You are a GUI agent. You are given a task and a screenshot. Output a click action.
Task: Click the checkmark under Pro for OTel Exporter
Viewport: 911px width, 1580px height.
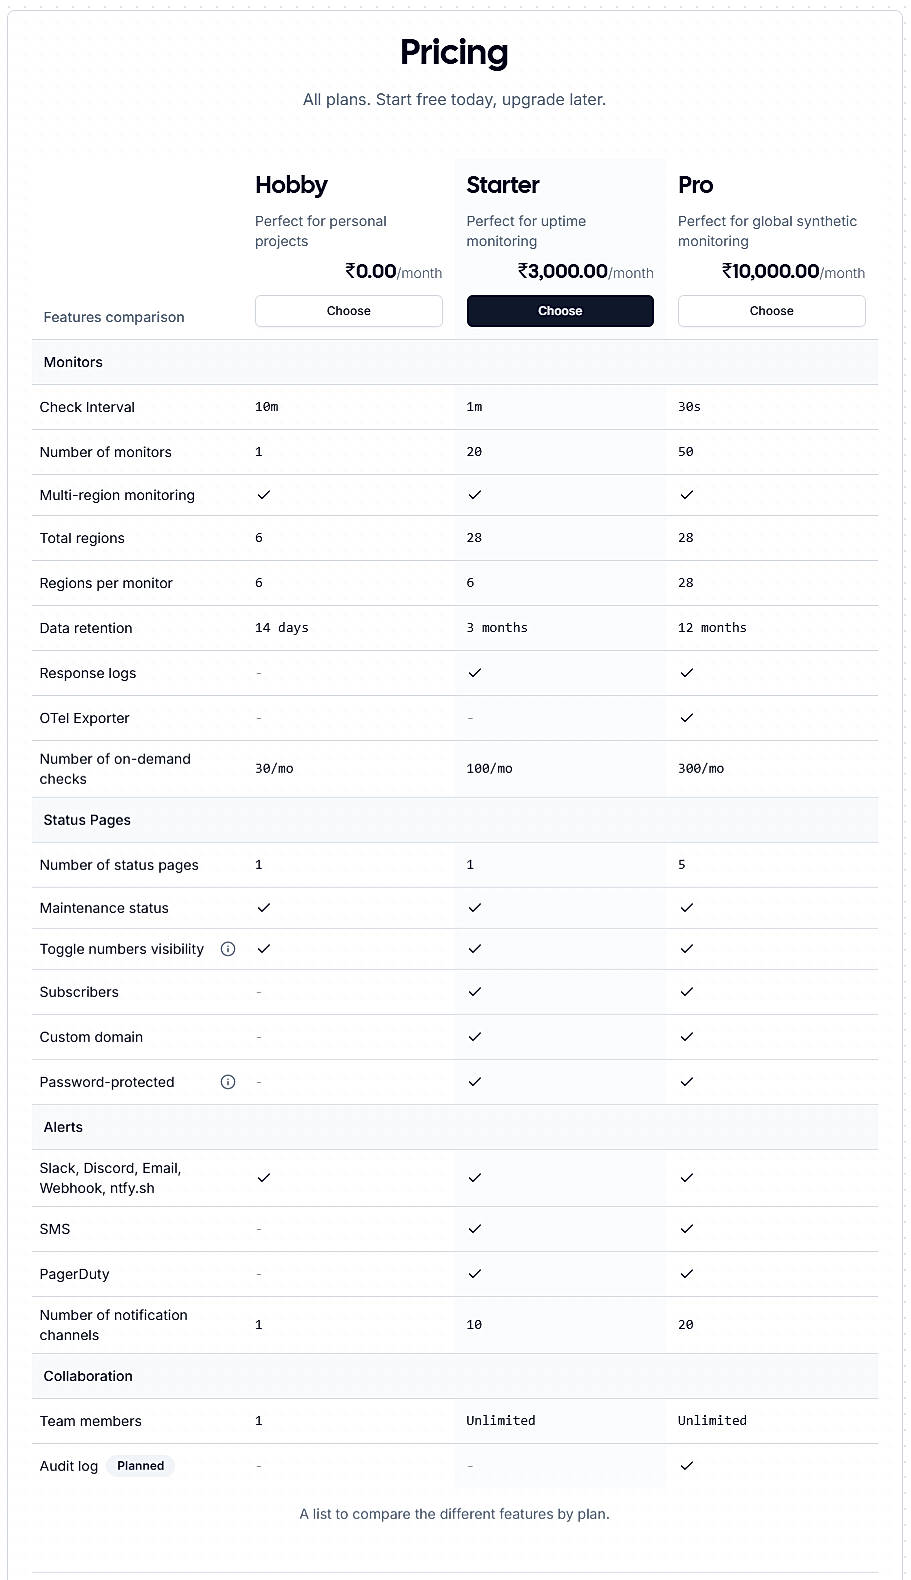point(687,717)
